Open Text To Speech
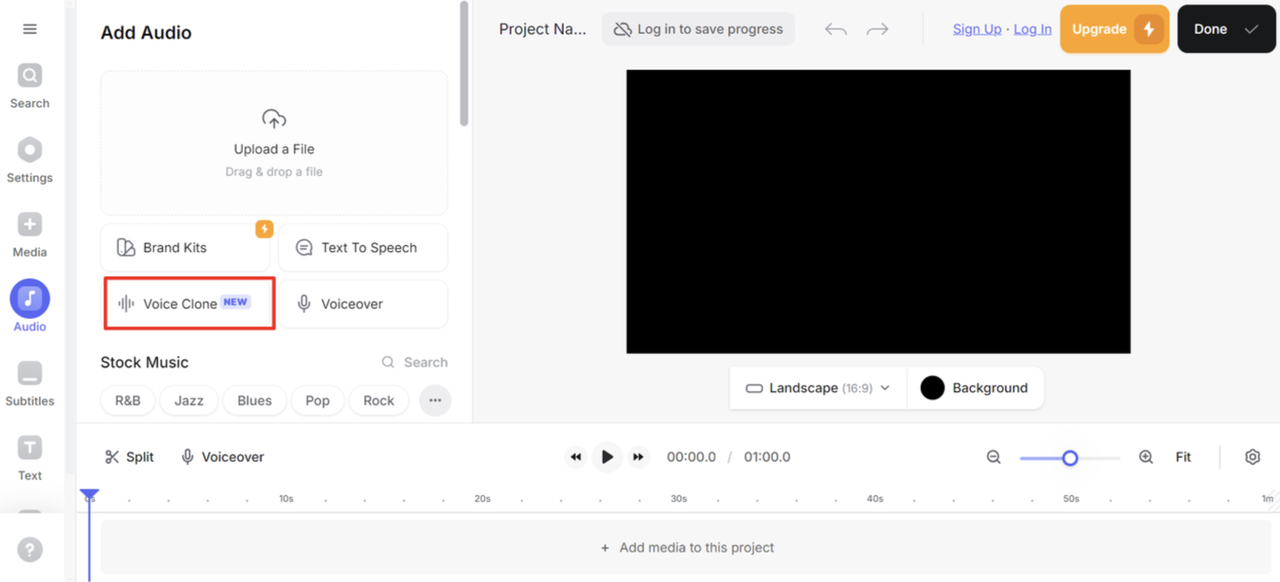1280x582 pixels. [363, 248]
